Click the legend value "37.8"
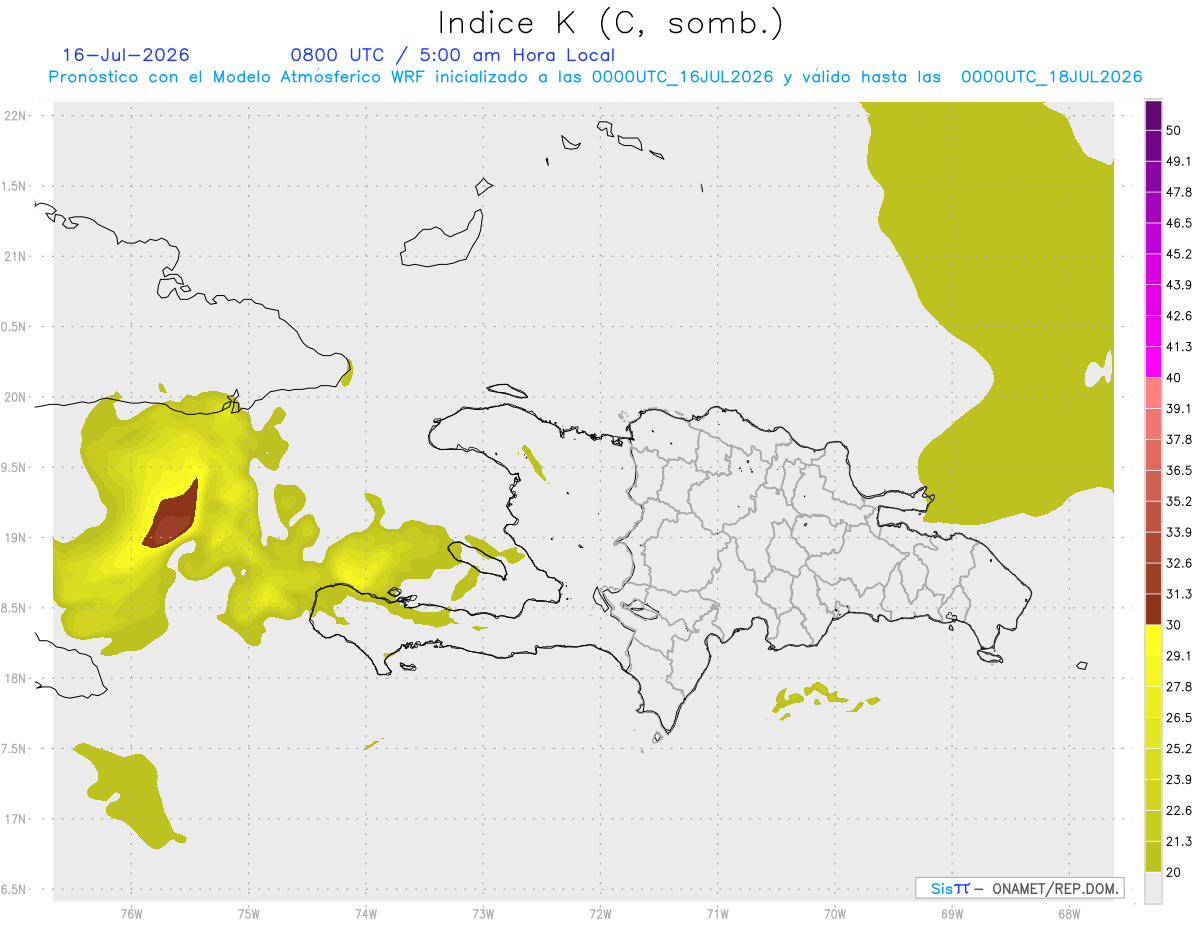The height and width of the screenshot is (927, 1200). [x=1179, y=439]
